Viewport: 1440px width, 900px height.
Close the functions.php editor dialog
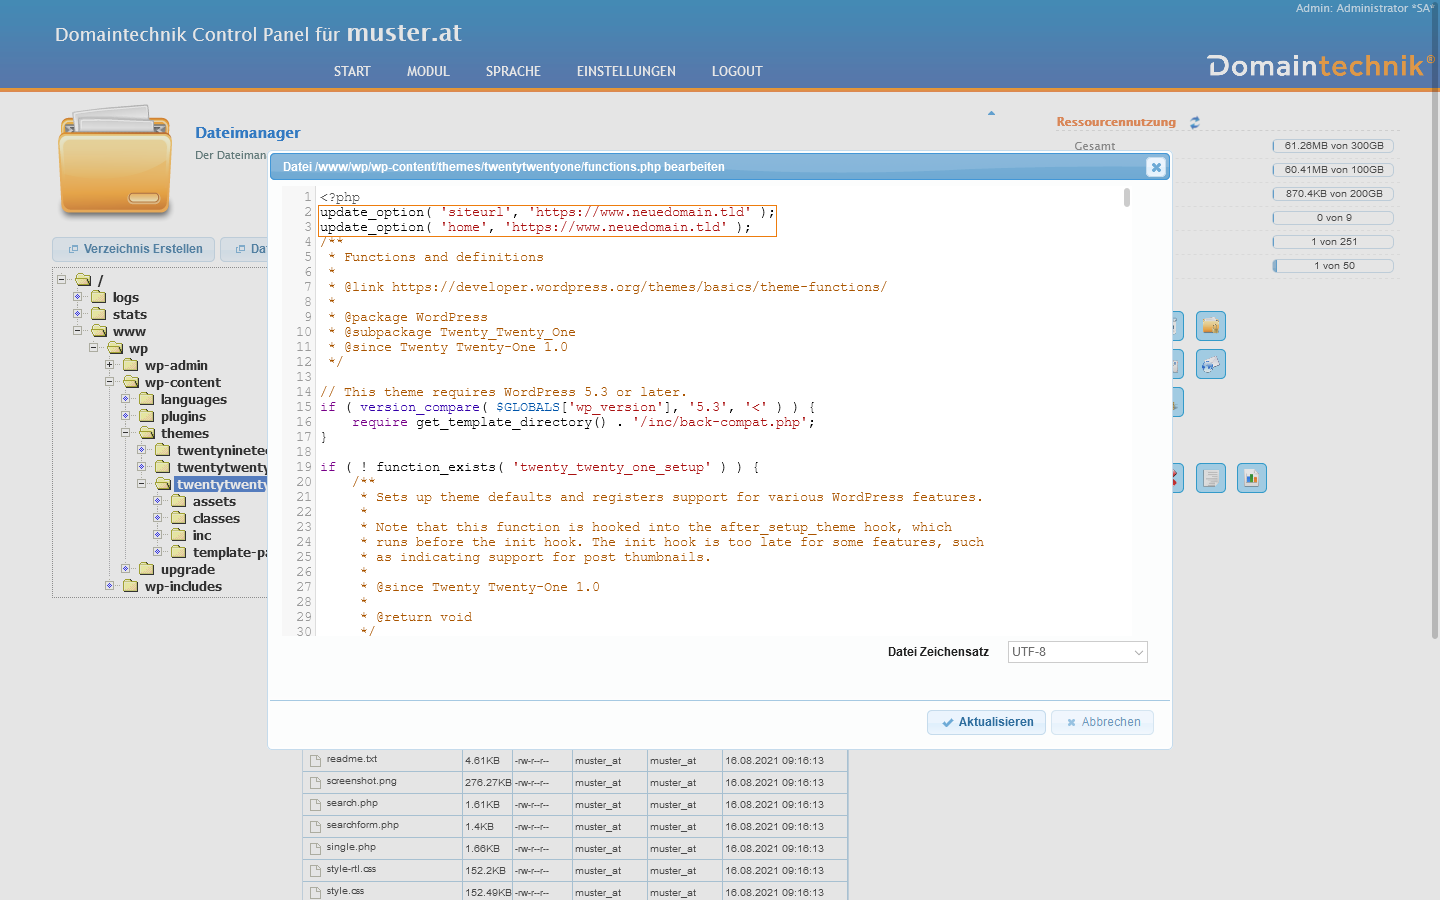click(1156, 167)
